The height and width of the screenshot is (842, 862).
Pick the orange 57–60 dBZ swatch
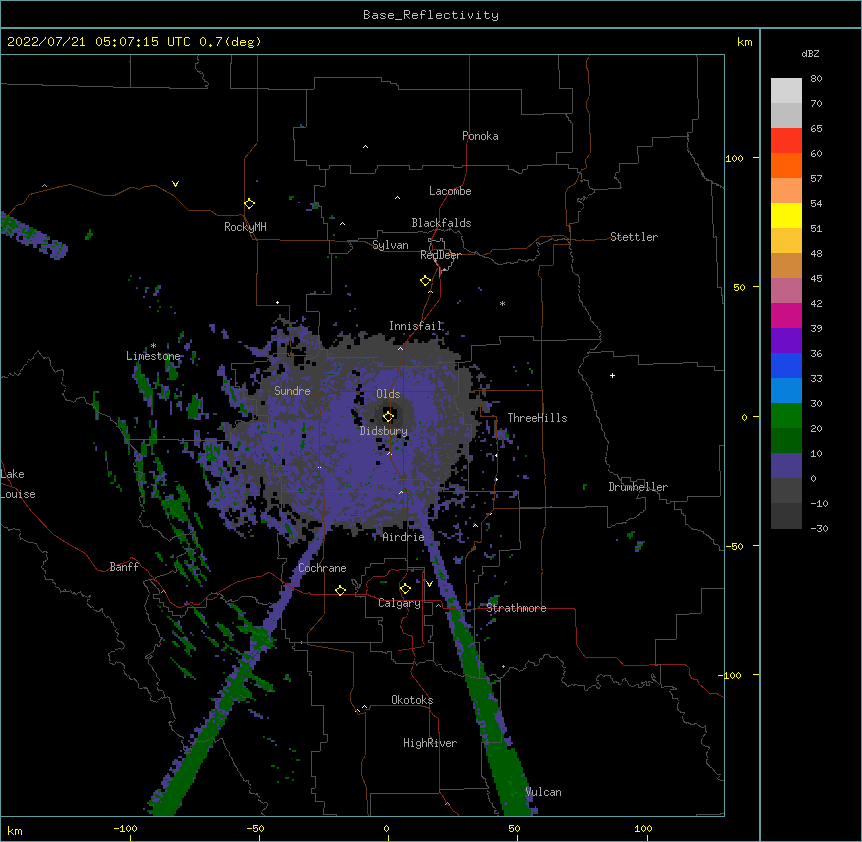click(x=786, y=165)
